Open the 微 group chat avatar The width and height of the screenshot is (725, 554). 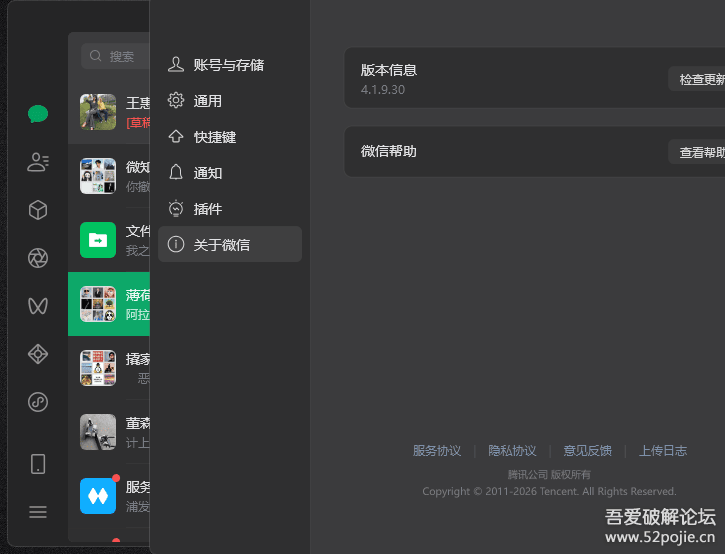98,176
